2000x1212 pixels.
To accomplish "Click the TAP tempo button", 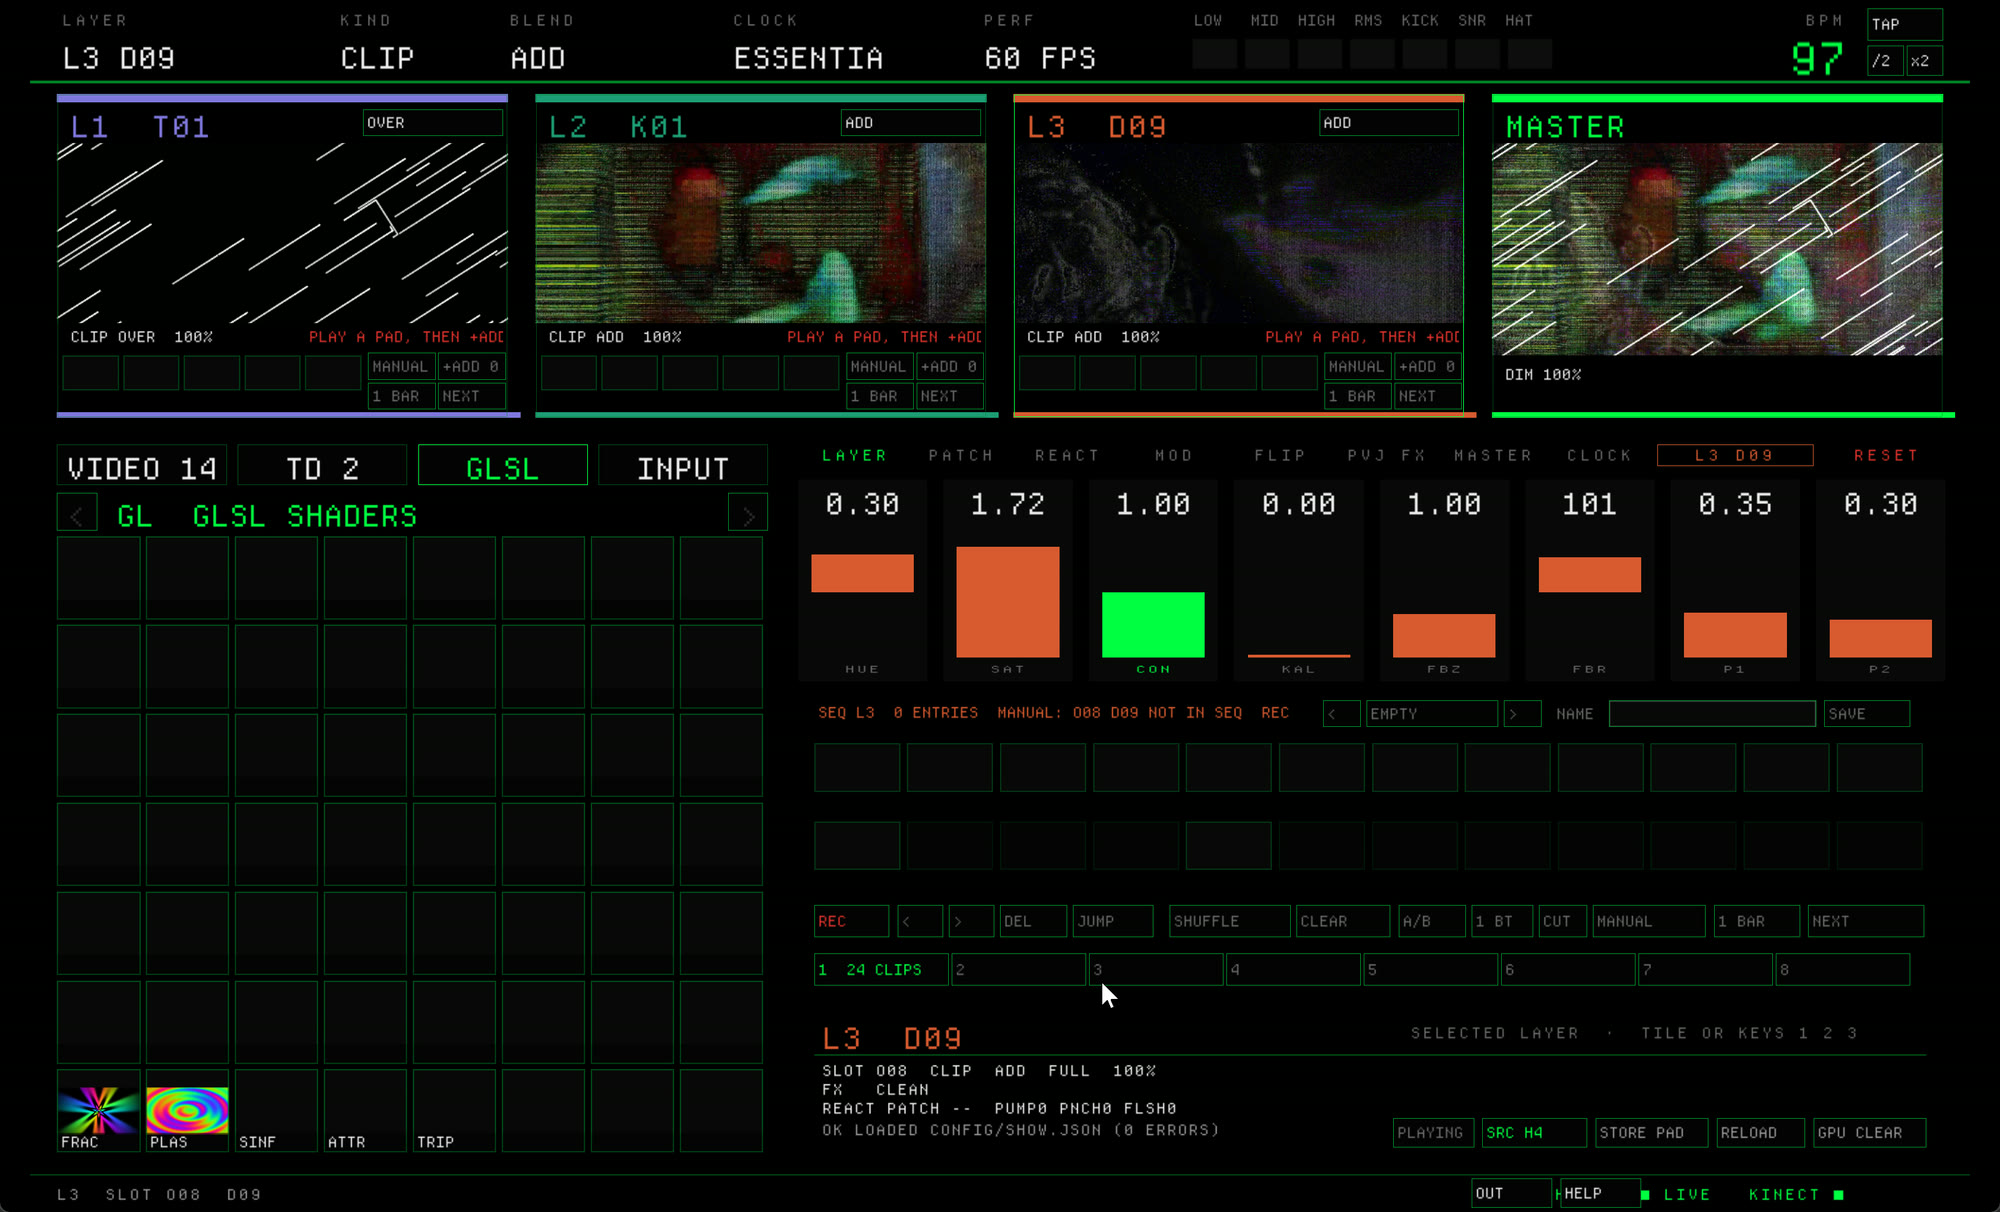I will 1905,24.
